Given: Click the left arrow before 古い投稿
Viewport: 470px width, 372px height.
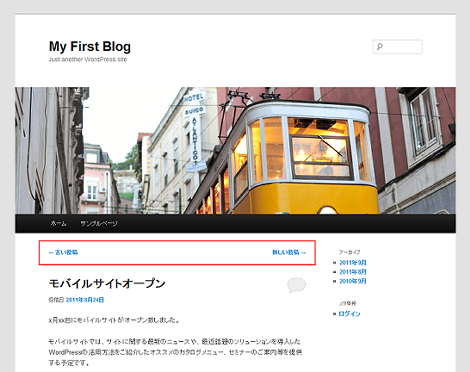Looking at the screenshot, I should pos(51,253).
